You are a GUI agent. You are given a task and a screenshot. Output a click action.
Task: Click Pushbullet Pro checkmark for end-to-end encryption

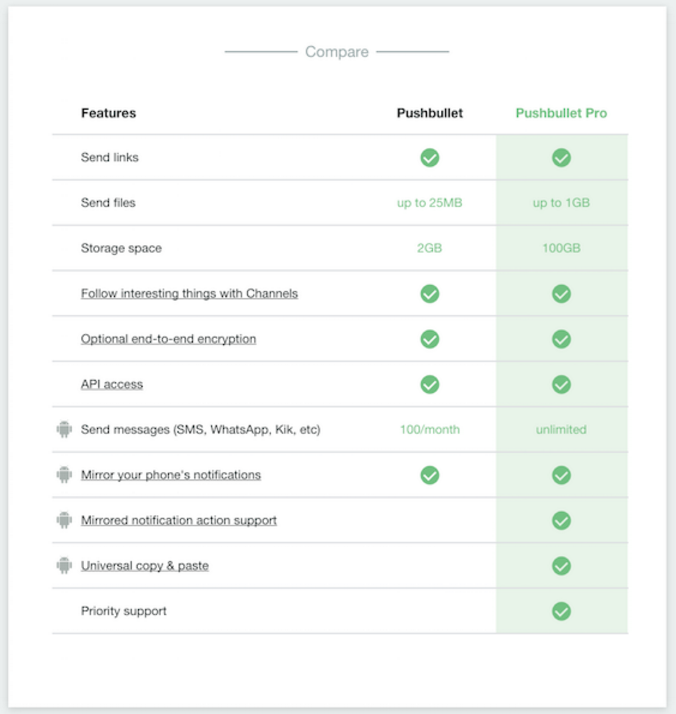click(x=562, y=339)
